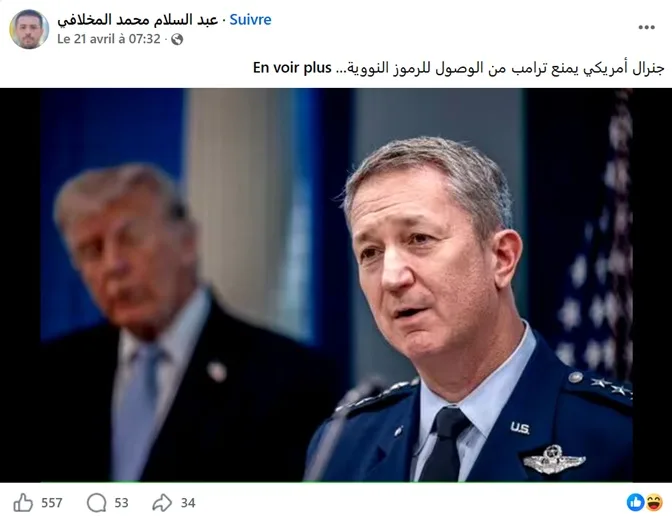Click the share arrow icon
This screenshot has width=672, height=516.
point(162,502)
